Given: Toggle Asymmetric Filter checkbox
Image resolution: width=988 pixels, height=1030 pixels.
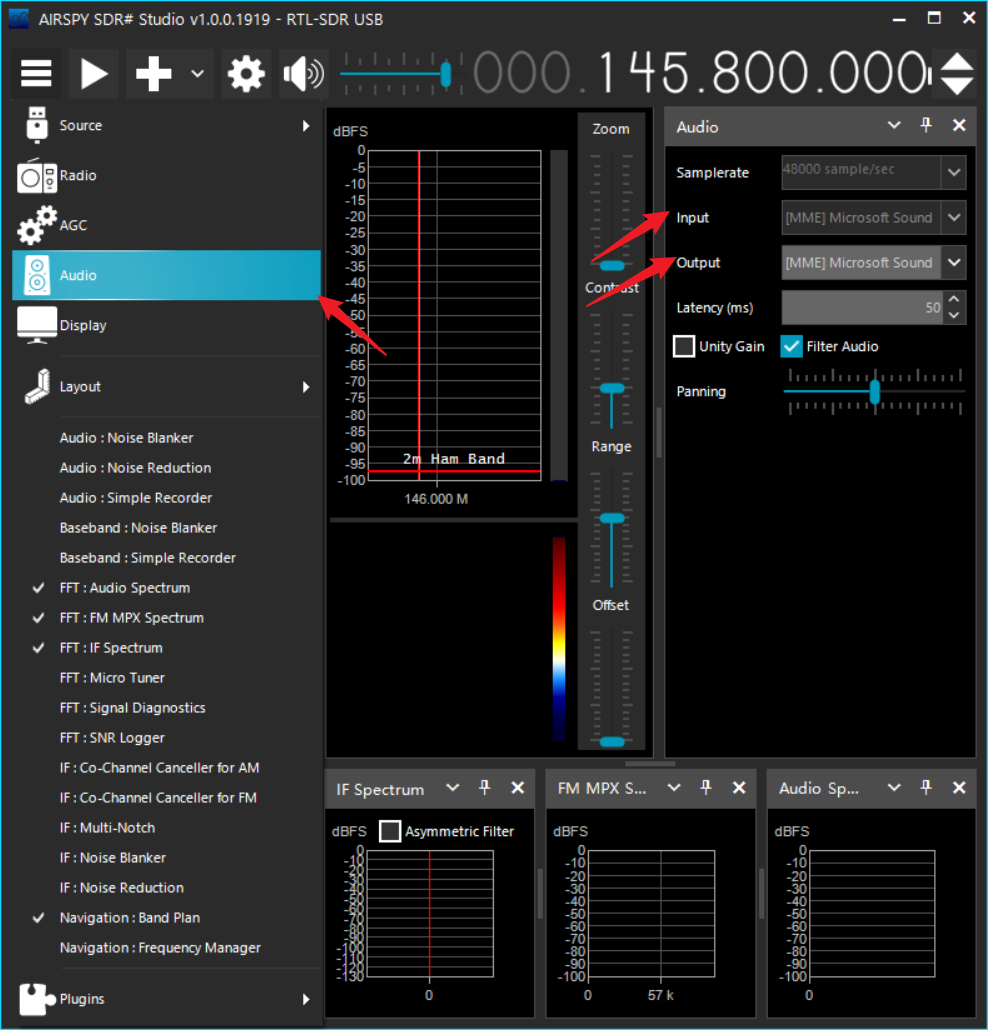Looking at the screenshot, I should click(390, 831).
